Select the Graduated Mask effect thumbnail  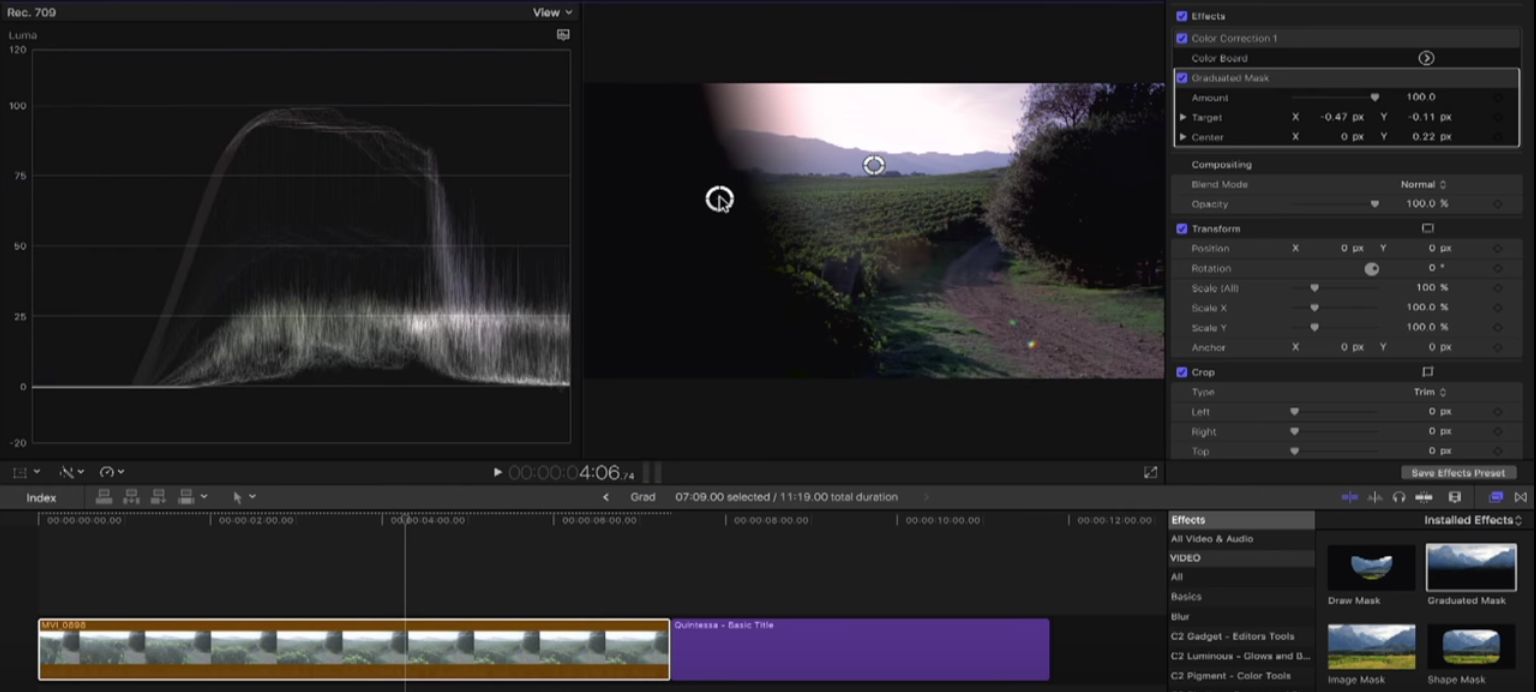tap(1471, 567)
